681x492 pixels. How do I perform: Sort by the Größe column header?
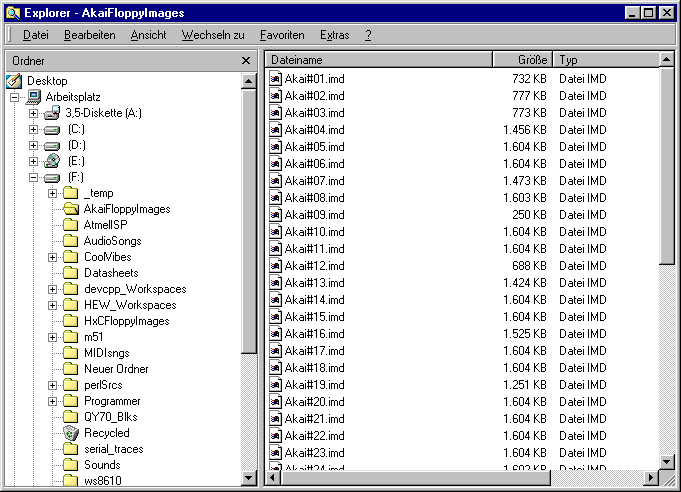(523, 60)
